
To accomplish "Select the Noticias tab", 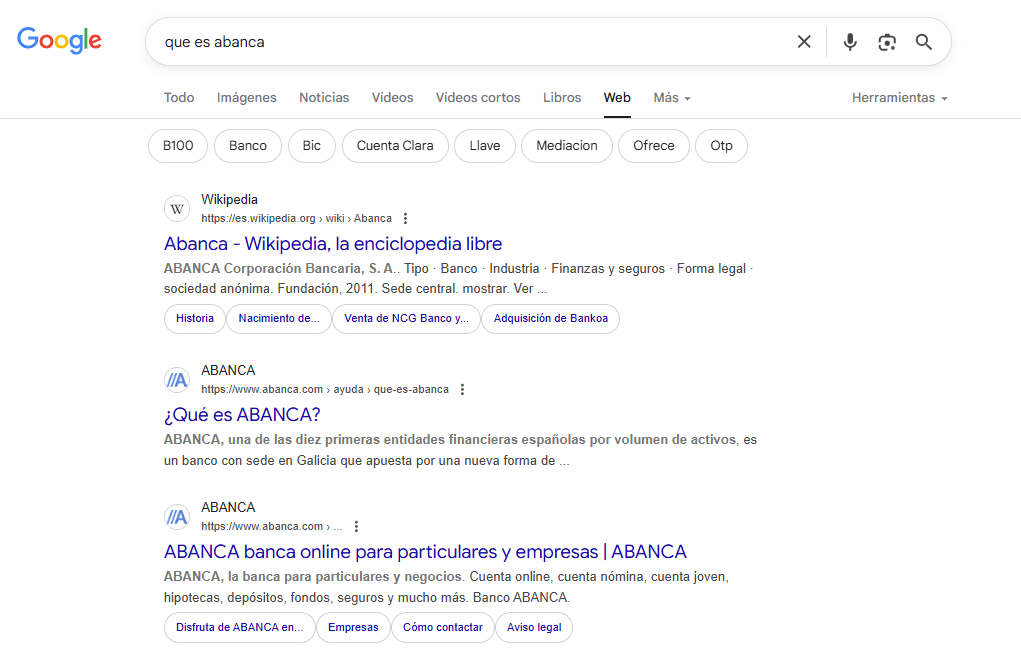I will tap(324, 98).
